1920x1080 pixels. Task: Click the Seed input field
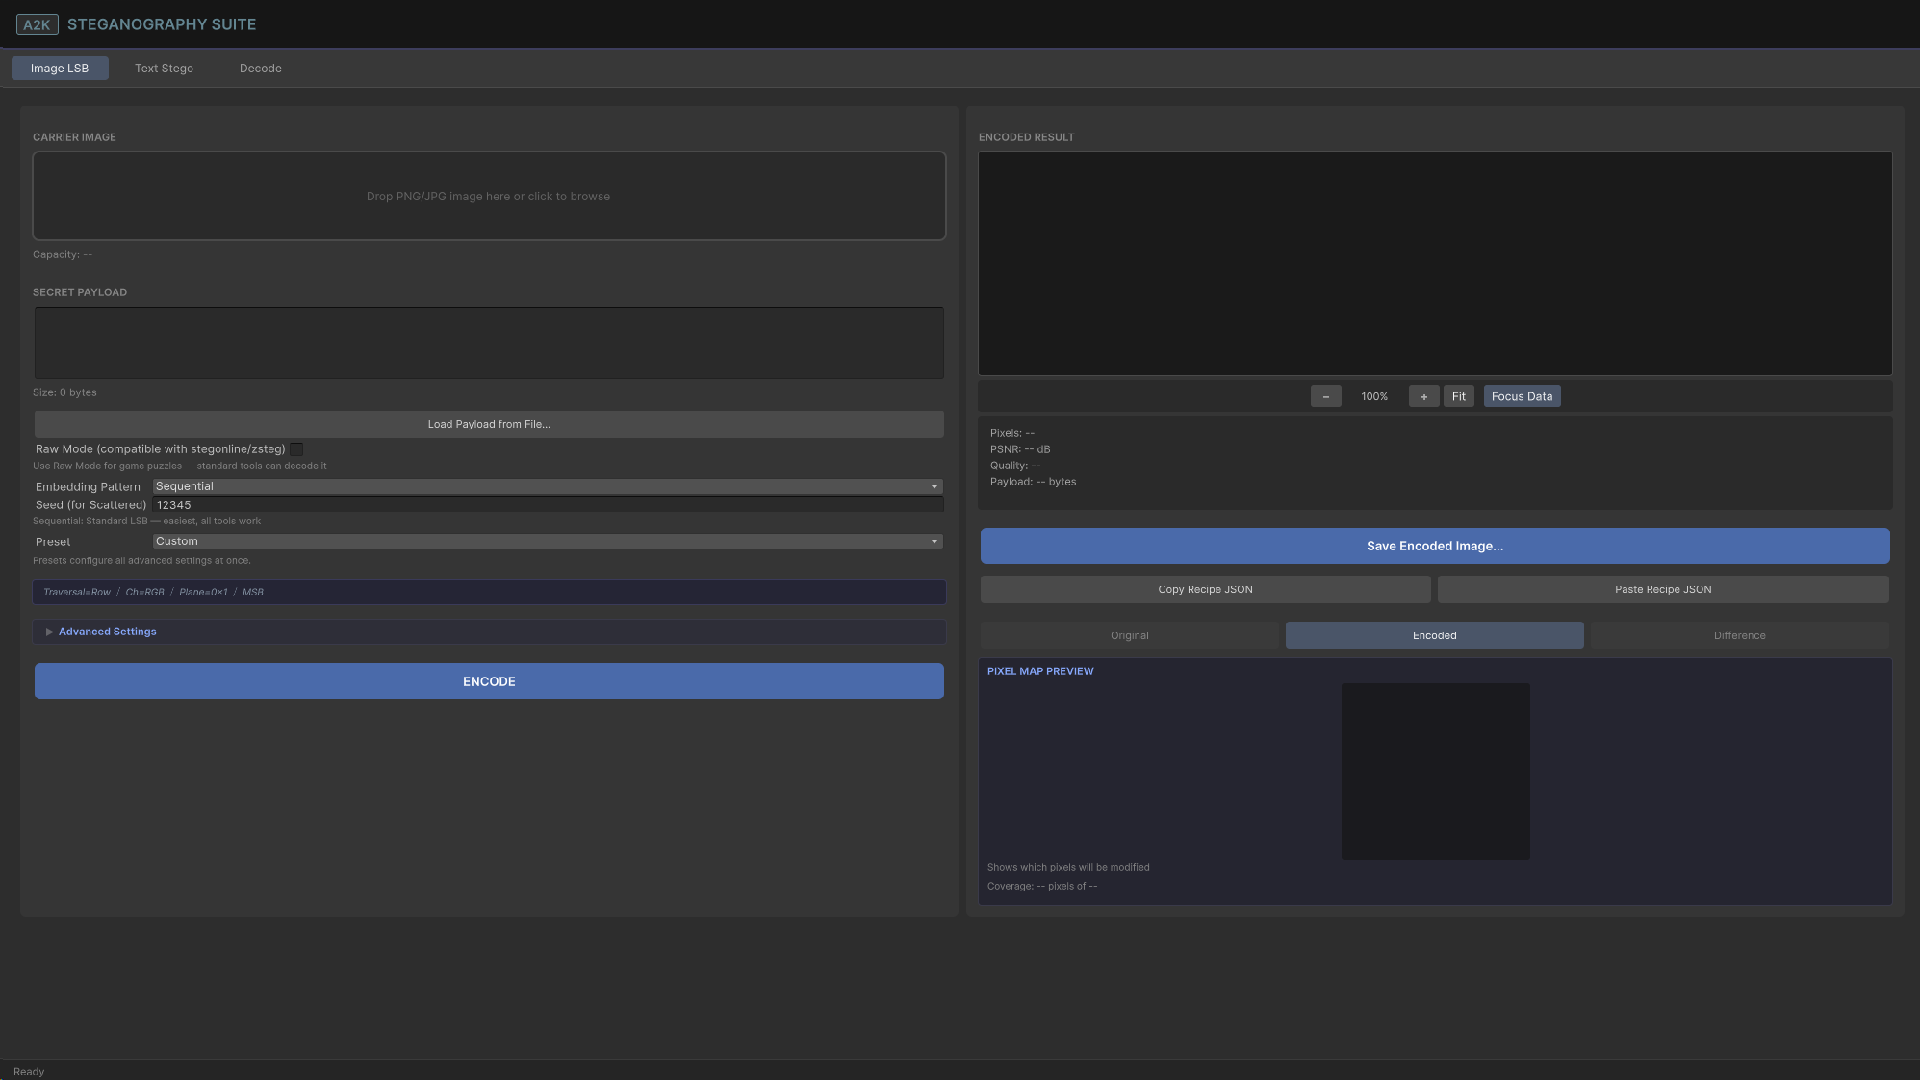tap(547, 505)
